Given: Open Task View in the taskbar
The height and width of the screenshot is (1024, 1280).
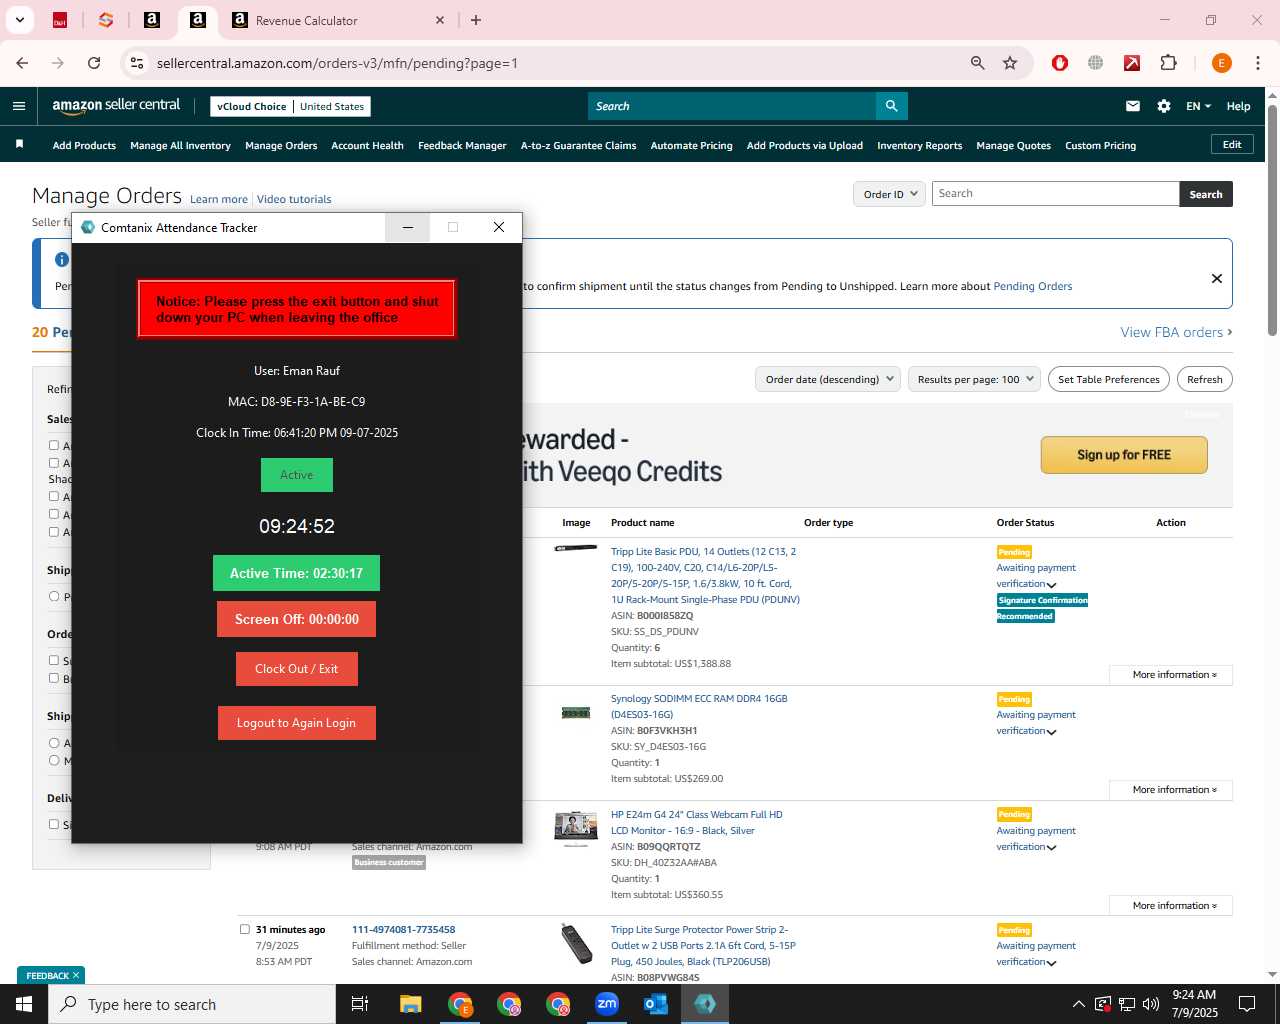Looking at the screenshot, I should pos(360,1004).
